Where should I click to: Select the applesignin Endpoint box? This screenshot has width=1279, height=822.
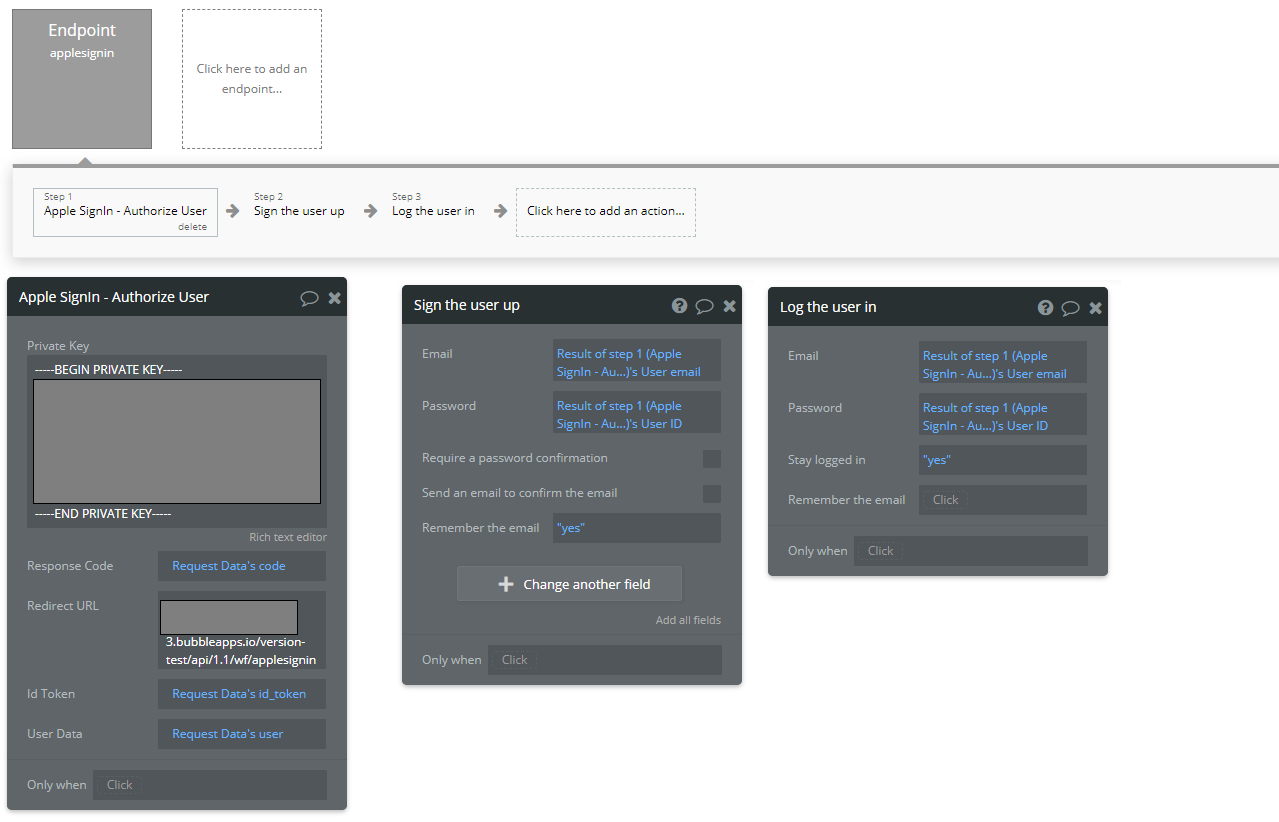coord(82,79)
